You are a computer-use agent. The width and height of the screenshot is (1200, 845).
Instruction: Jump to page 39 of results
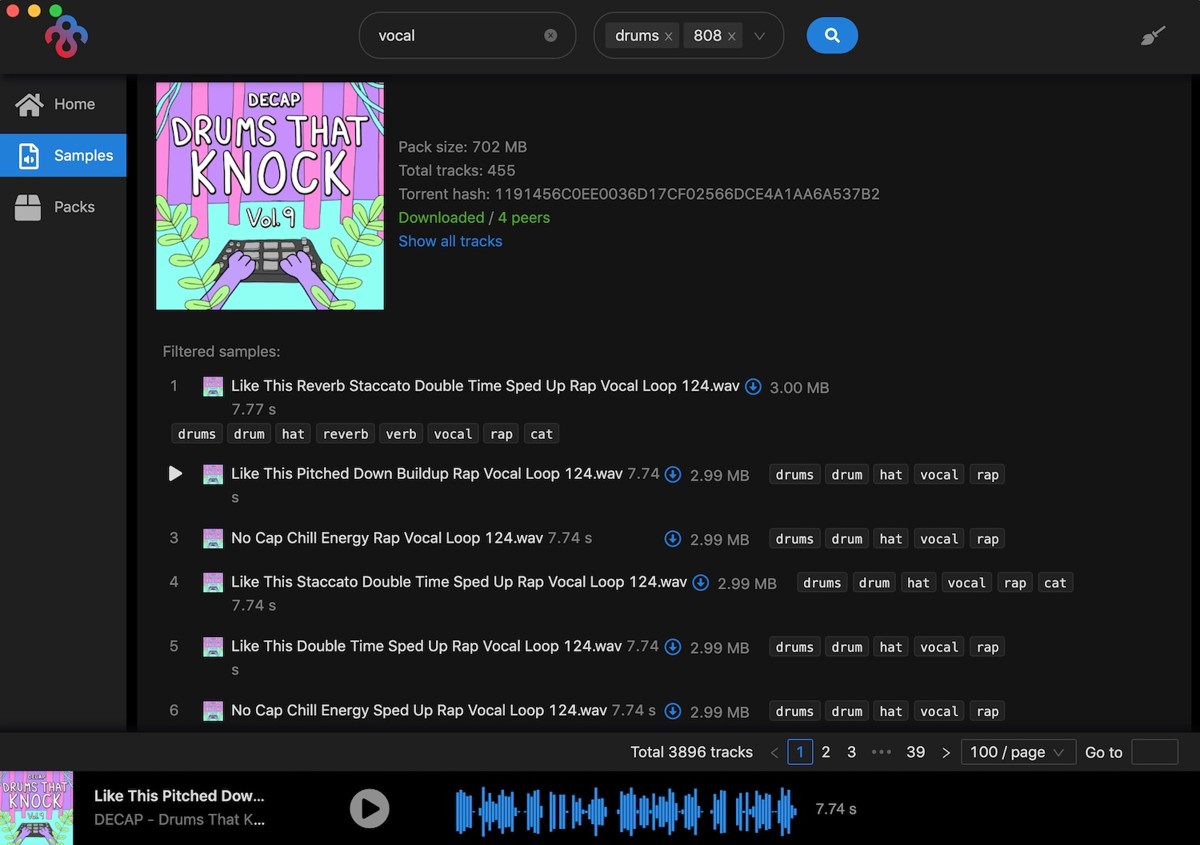click(915, 752)
